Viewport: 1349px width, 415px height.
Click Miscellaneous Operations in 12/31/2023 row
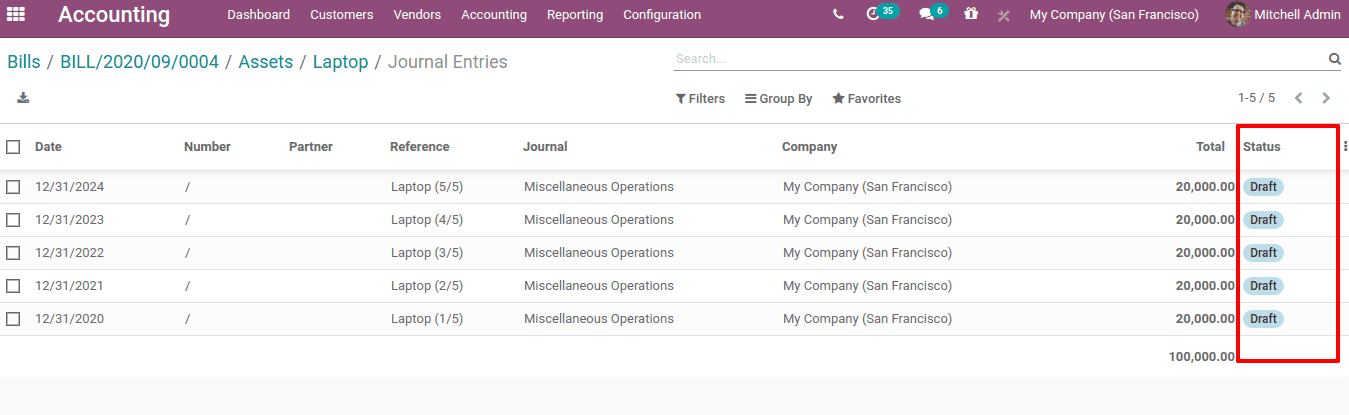pos(599,220)
